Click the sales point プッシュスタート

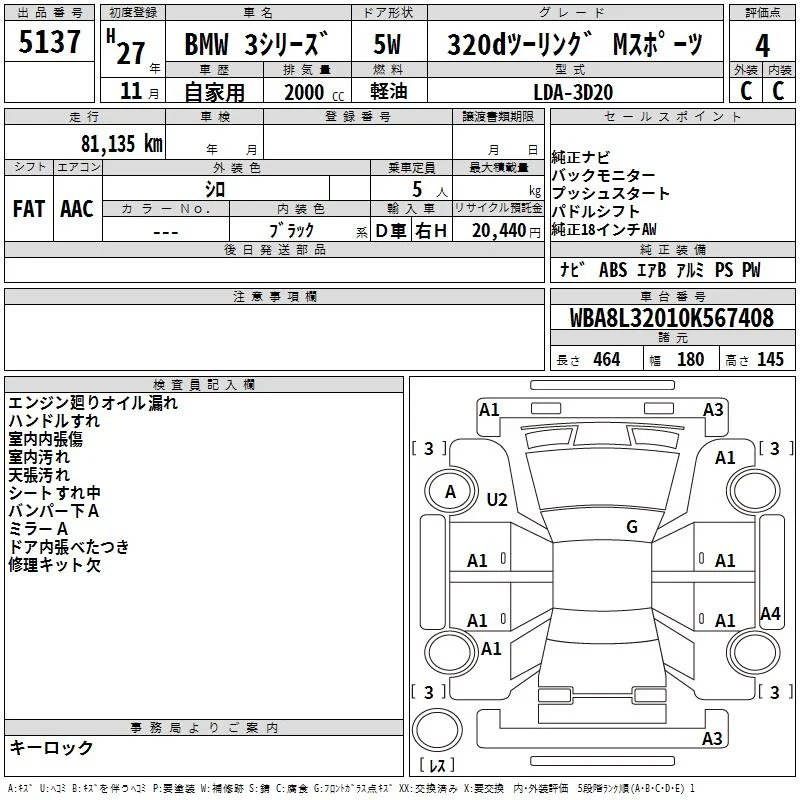pyautogui.click(x=610, y=193)
